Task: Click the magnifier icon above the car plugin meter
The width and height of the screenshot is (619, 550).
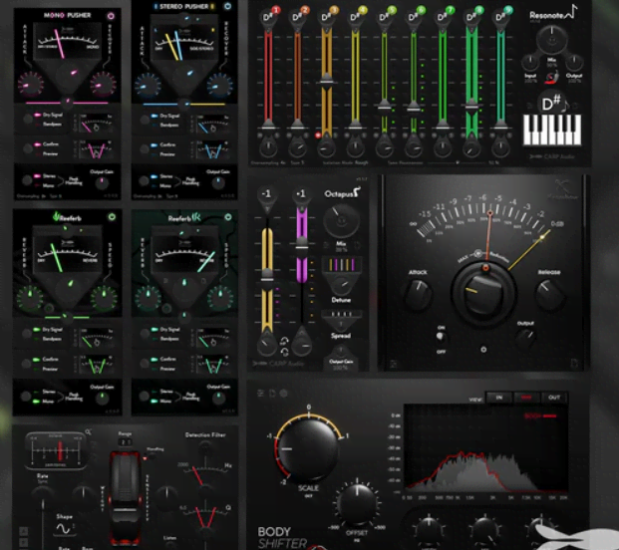Action: (88, 432)
